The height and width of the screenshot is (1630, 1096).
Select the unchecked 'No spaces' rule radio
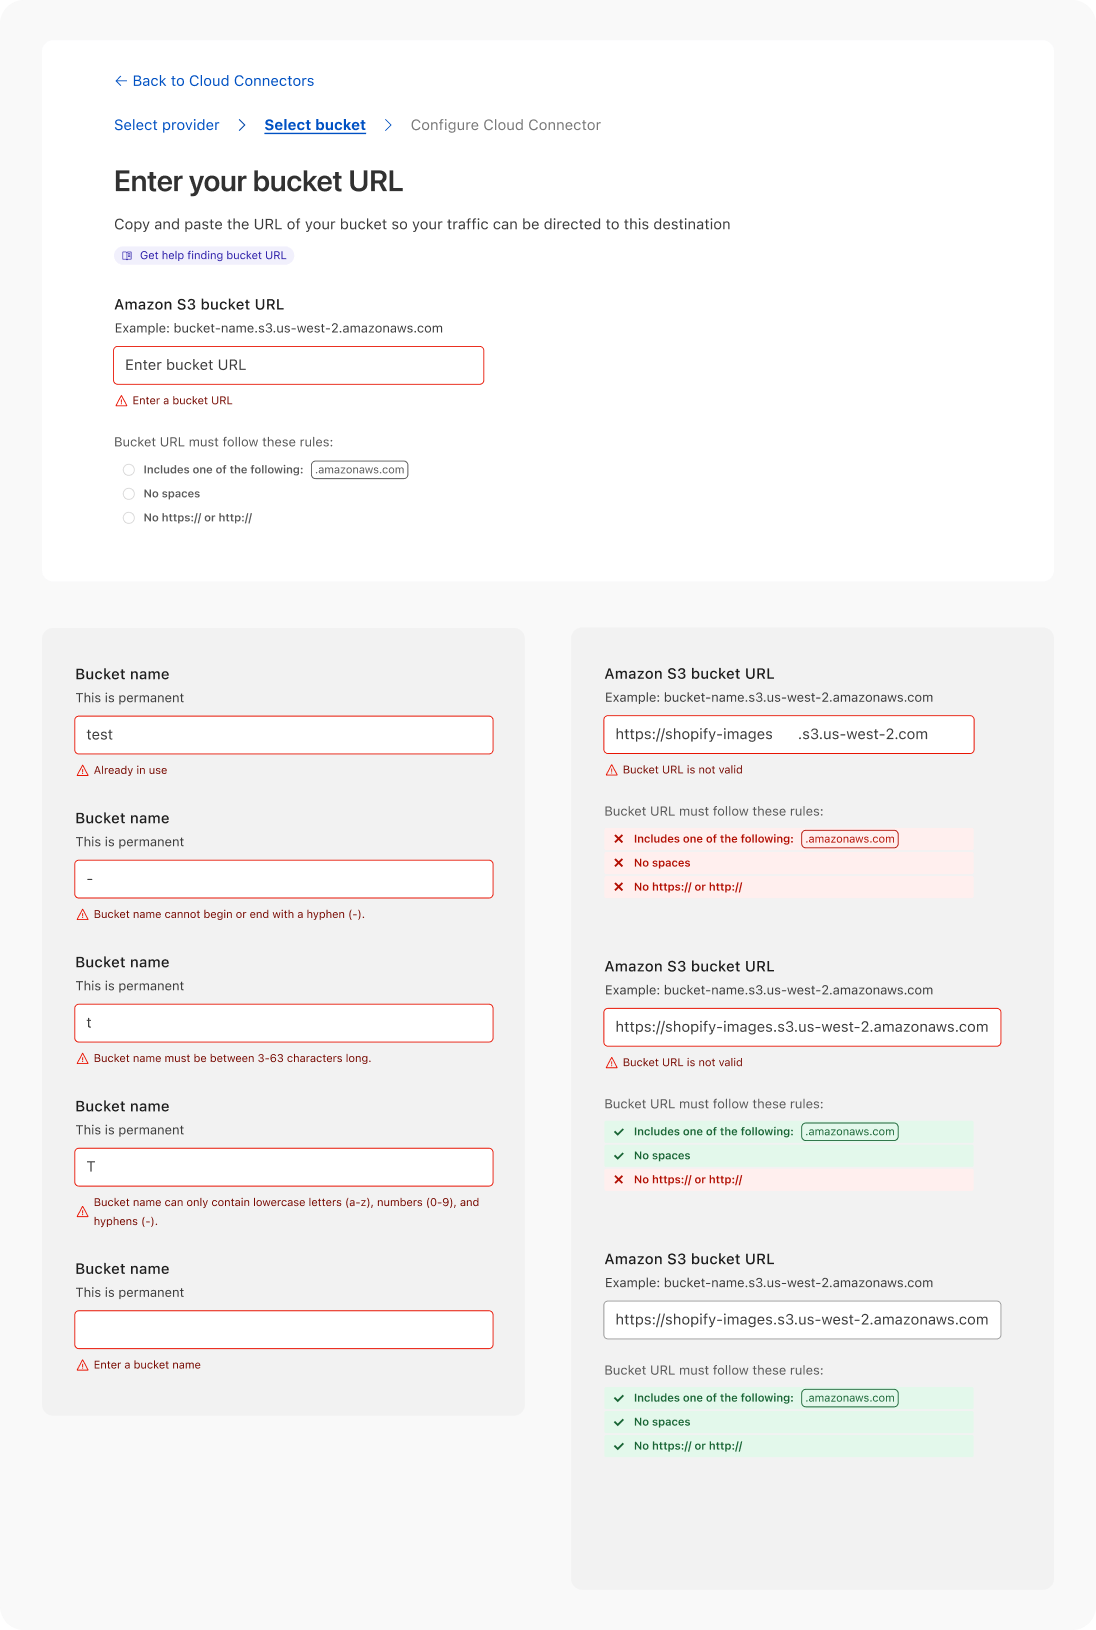pyautogui.click(x=129, y=494)
